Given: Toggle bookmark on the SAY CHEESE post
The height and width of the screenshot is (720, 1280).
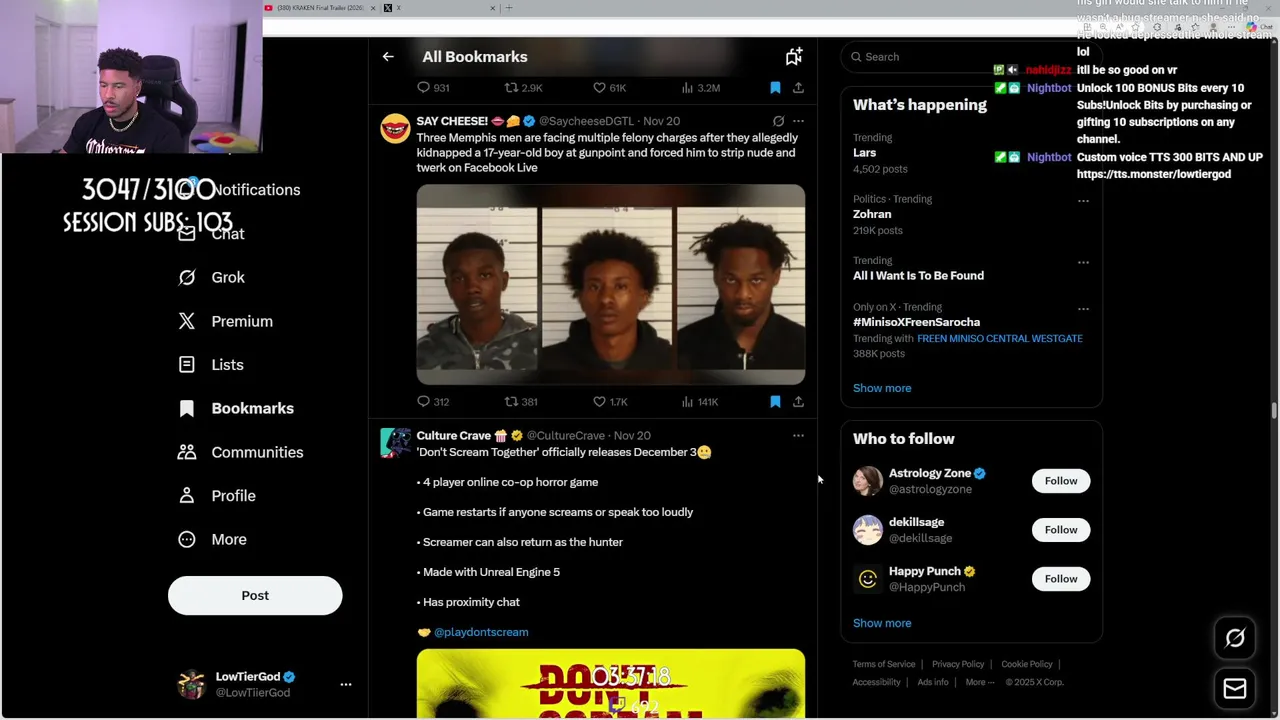Looking at the screenshot, I should pos(775,402).
